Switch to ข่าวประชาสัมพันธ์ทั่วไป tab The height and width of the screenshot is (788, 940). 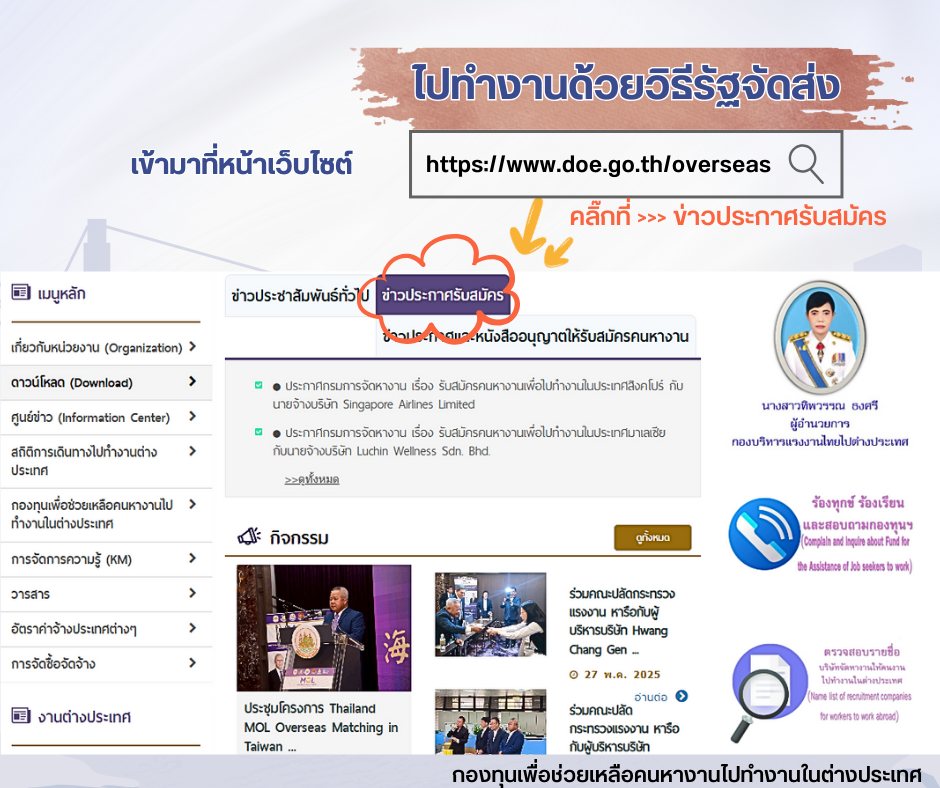[x=300, y=297]
